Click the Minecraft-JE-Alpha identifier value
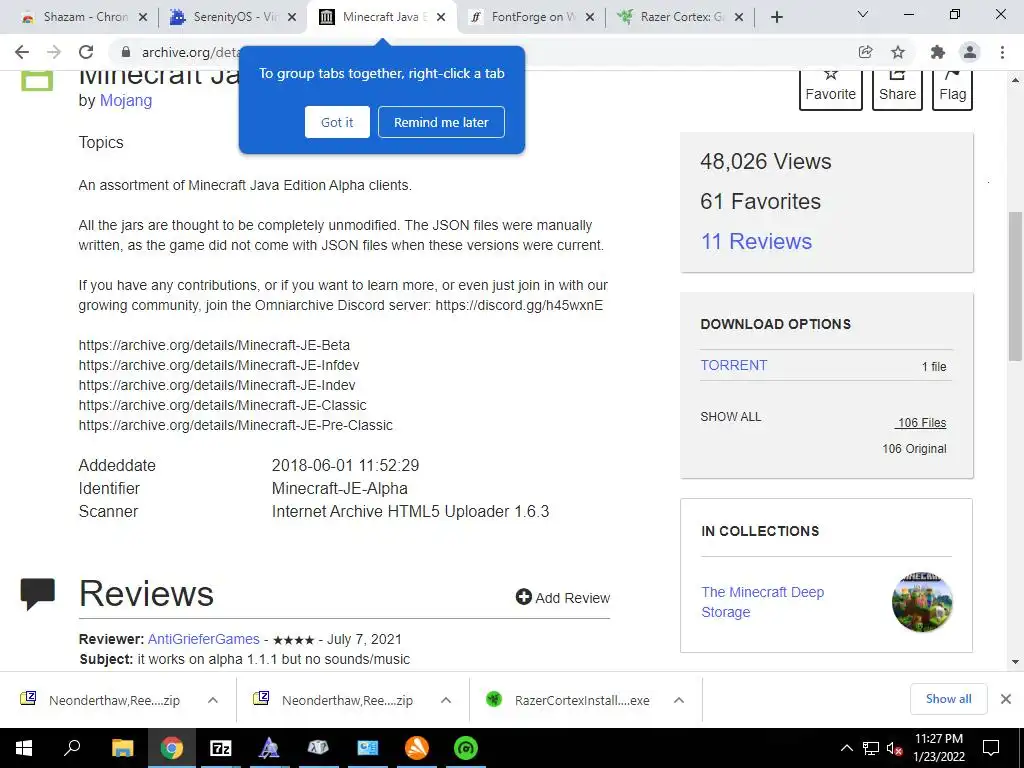1024x768 pixels. click(x=340, y=488)
